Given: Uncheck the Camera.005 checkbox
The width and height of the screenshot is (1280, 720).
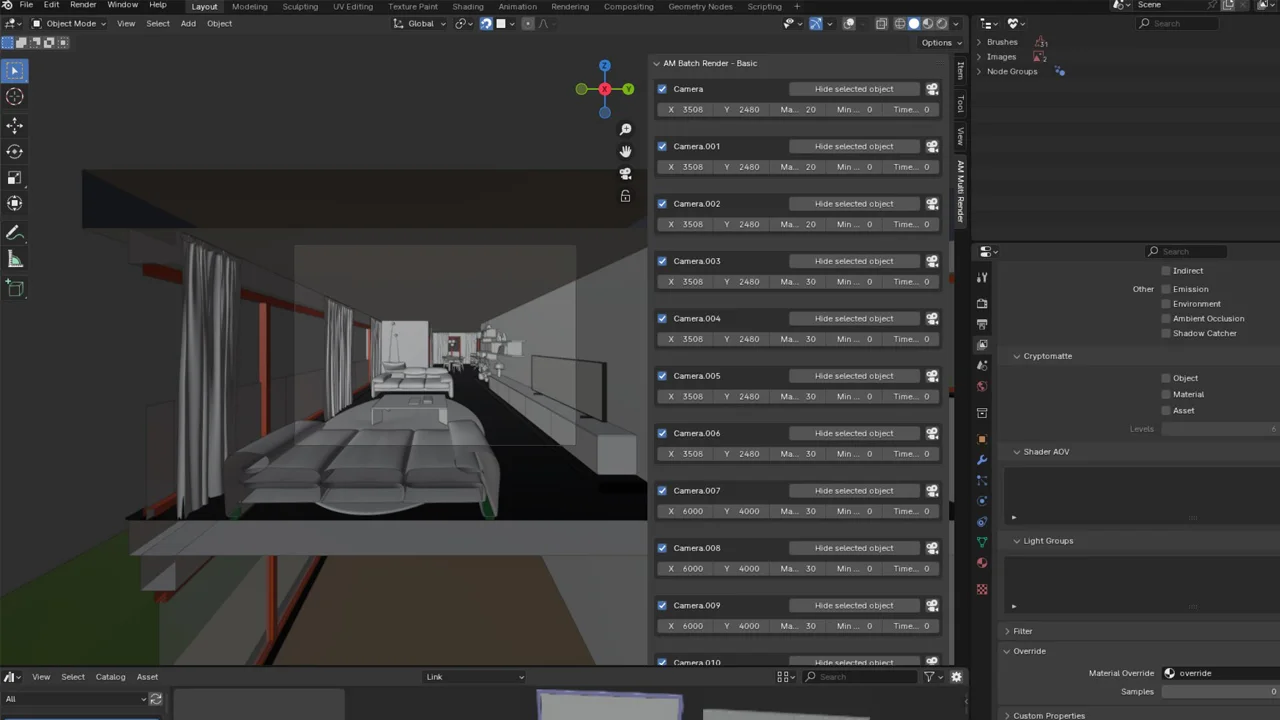Looking at the screenshot, I should pos(662,375).
